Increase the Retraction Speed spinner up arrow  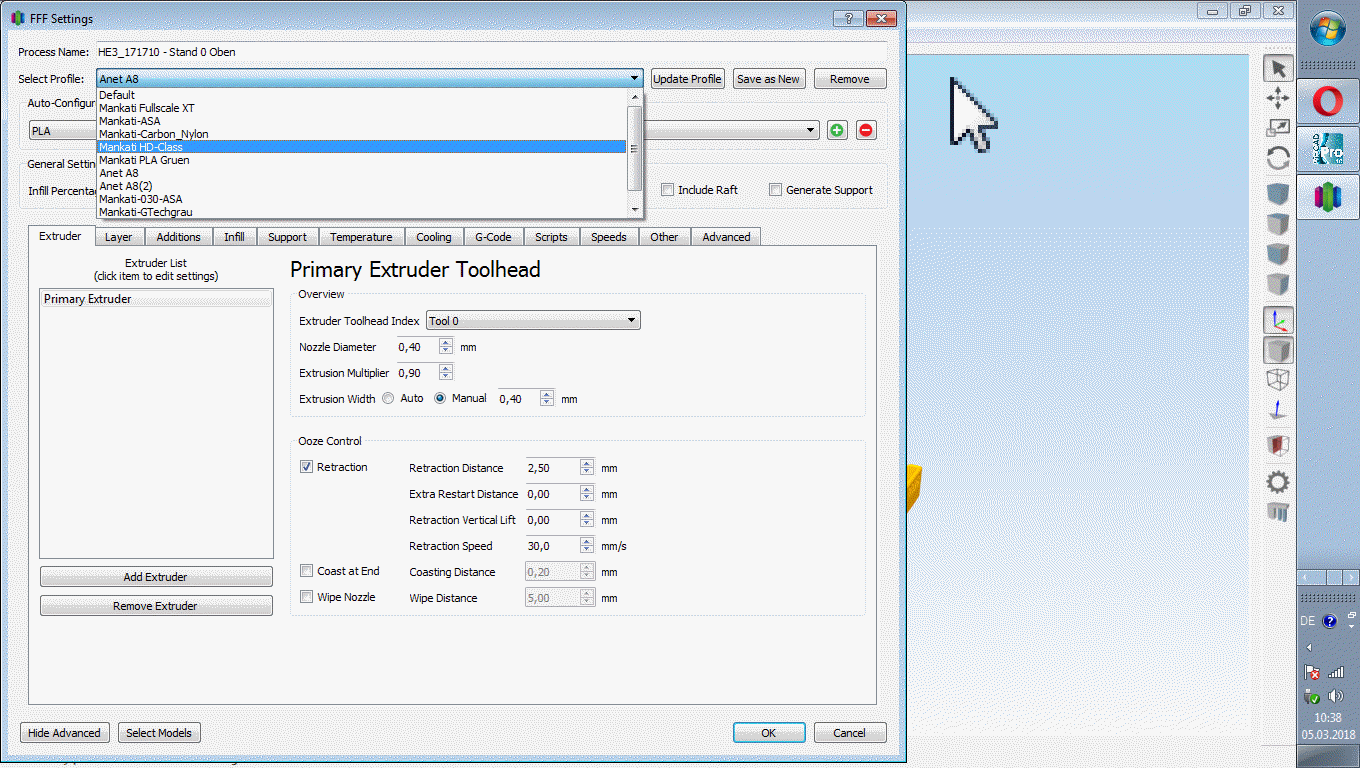587,542
